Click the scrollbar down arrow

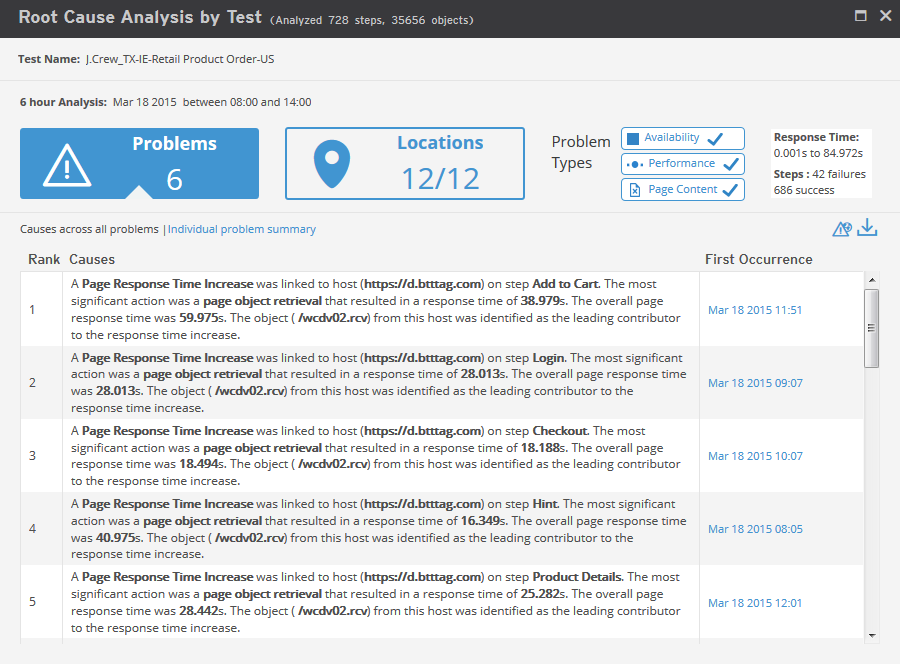point(872,635)
